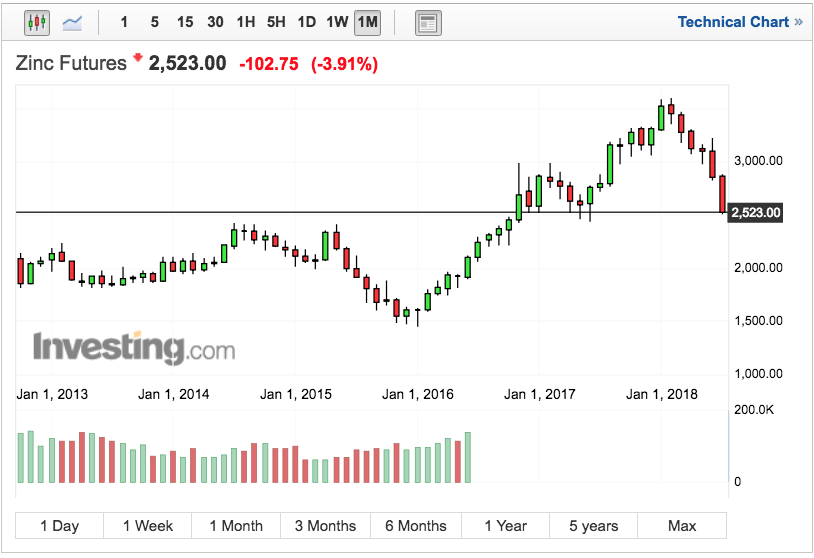The image size is (814, 558).
Task: Select the 1M monthly interval
Action: tap(368, 23)
